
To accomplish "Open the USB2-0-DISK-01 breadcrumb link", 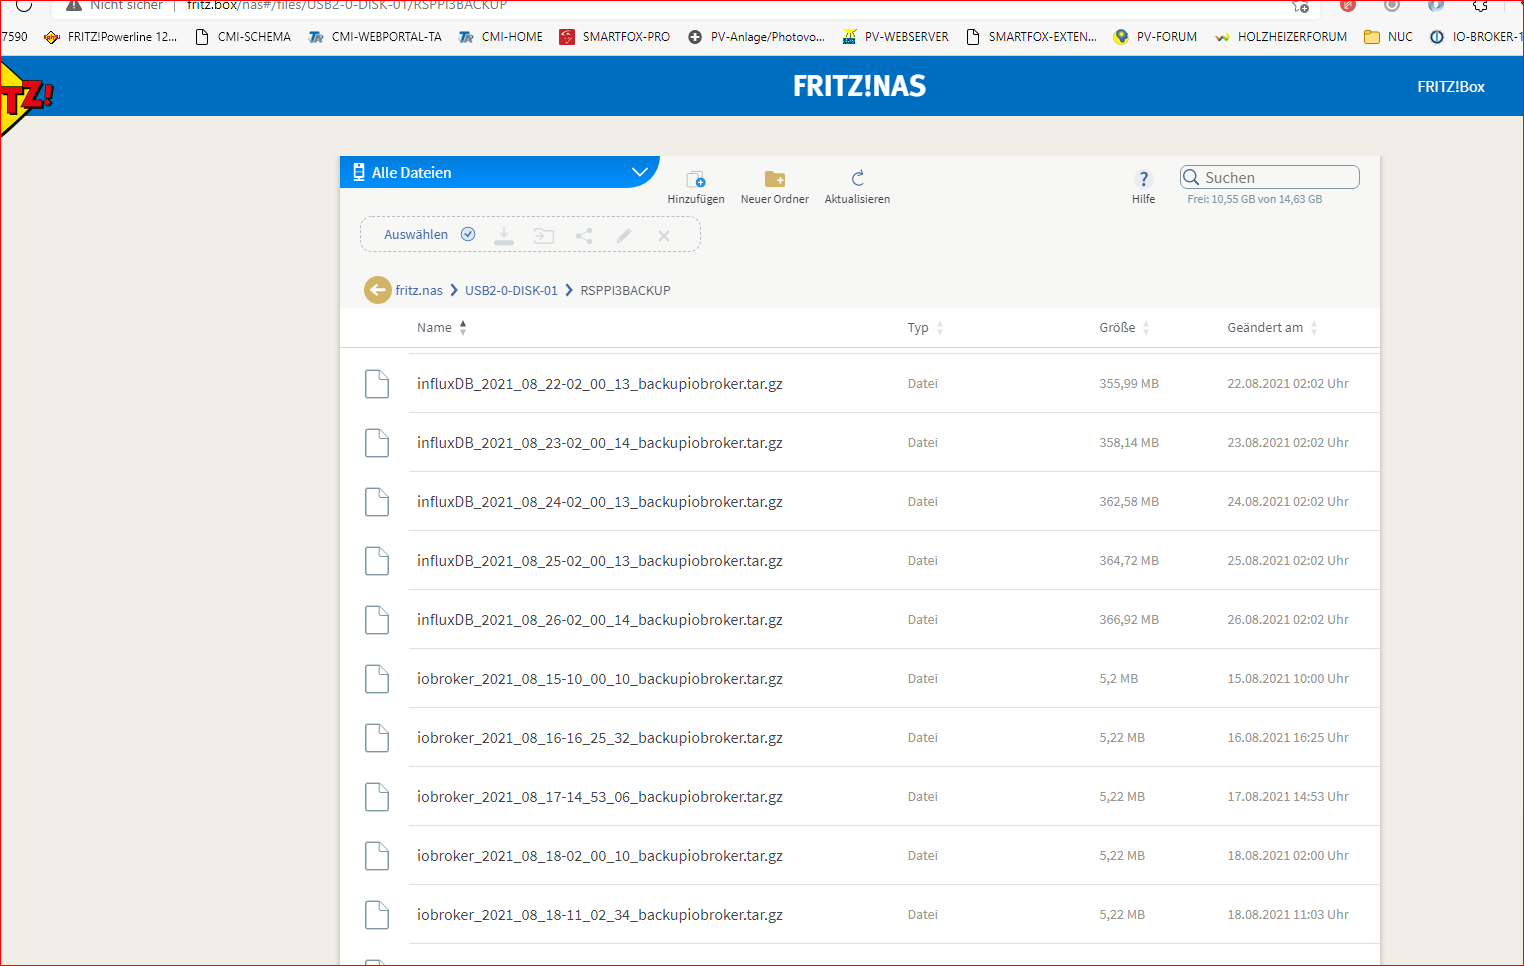I will coord(511,290).
